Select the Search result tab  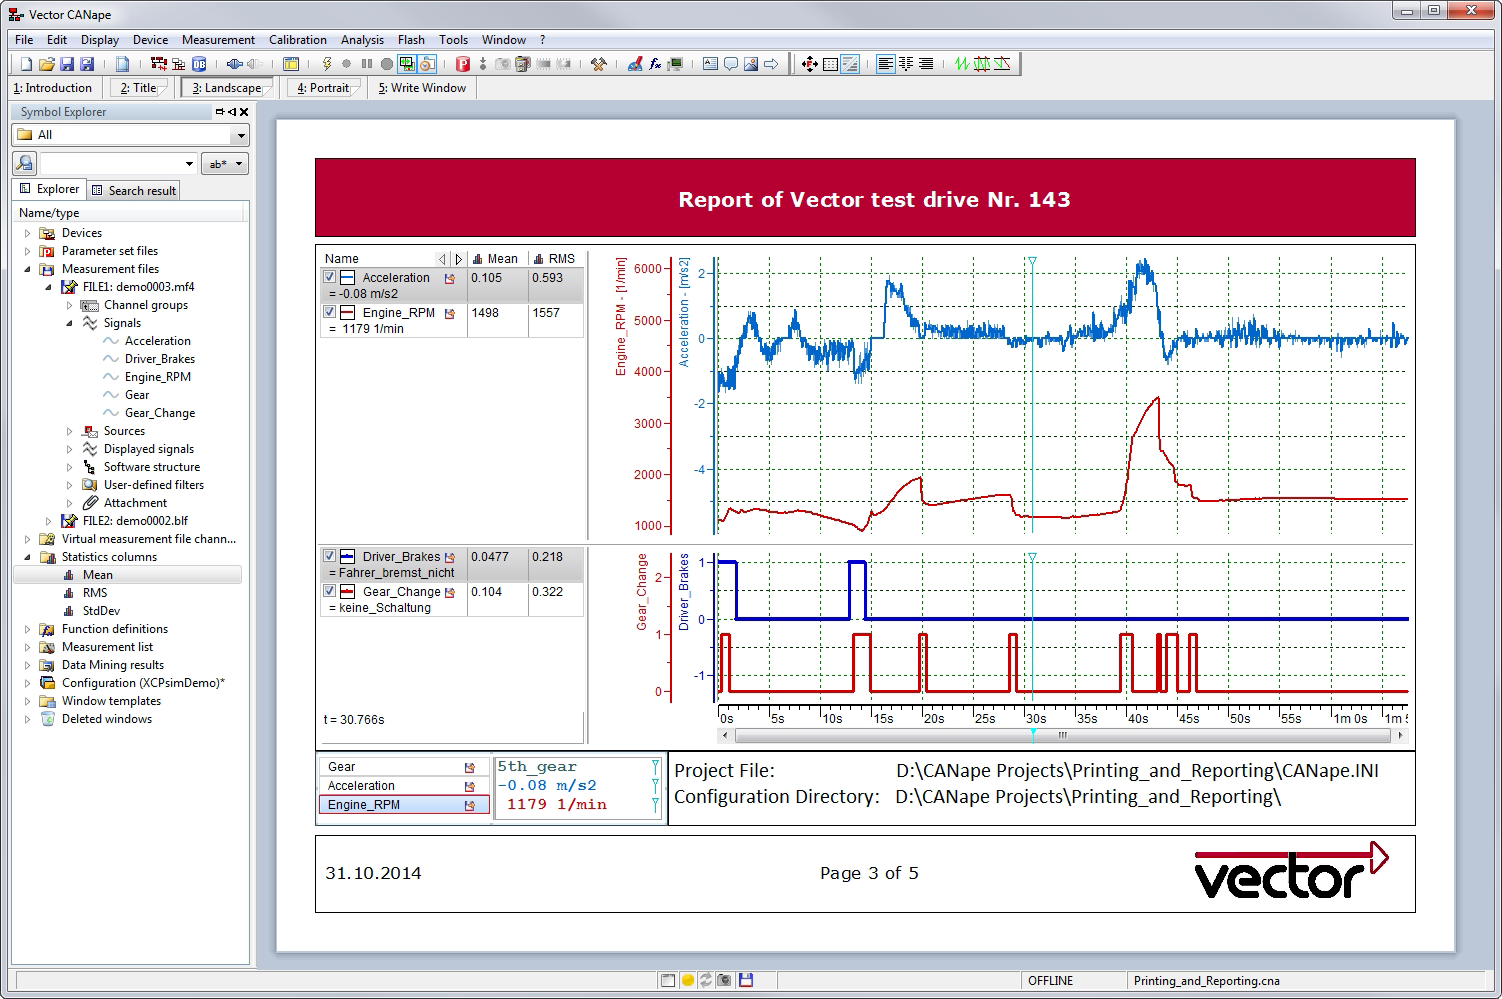tap(134, 190)
